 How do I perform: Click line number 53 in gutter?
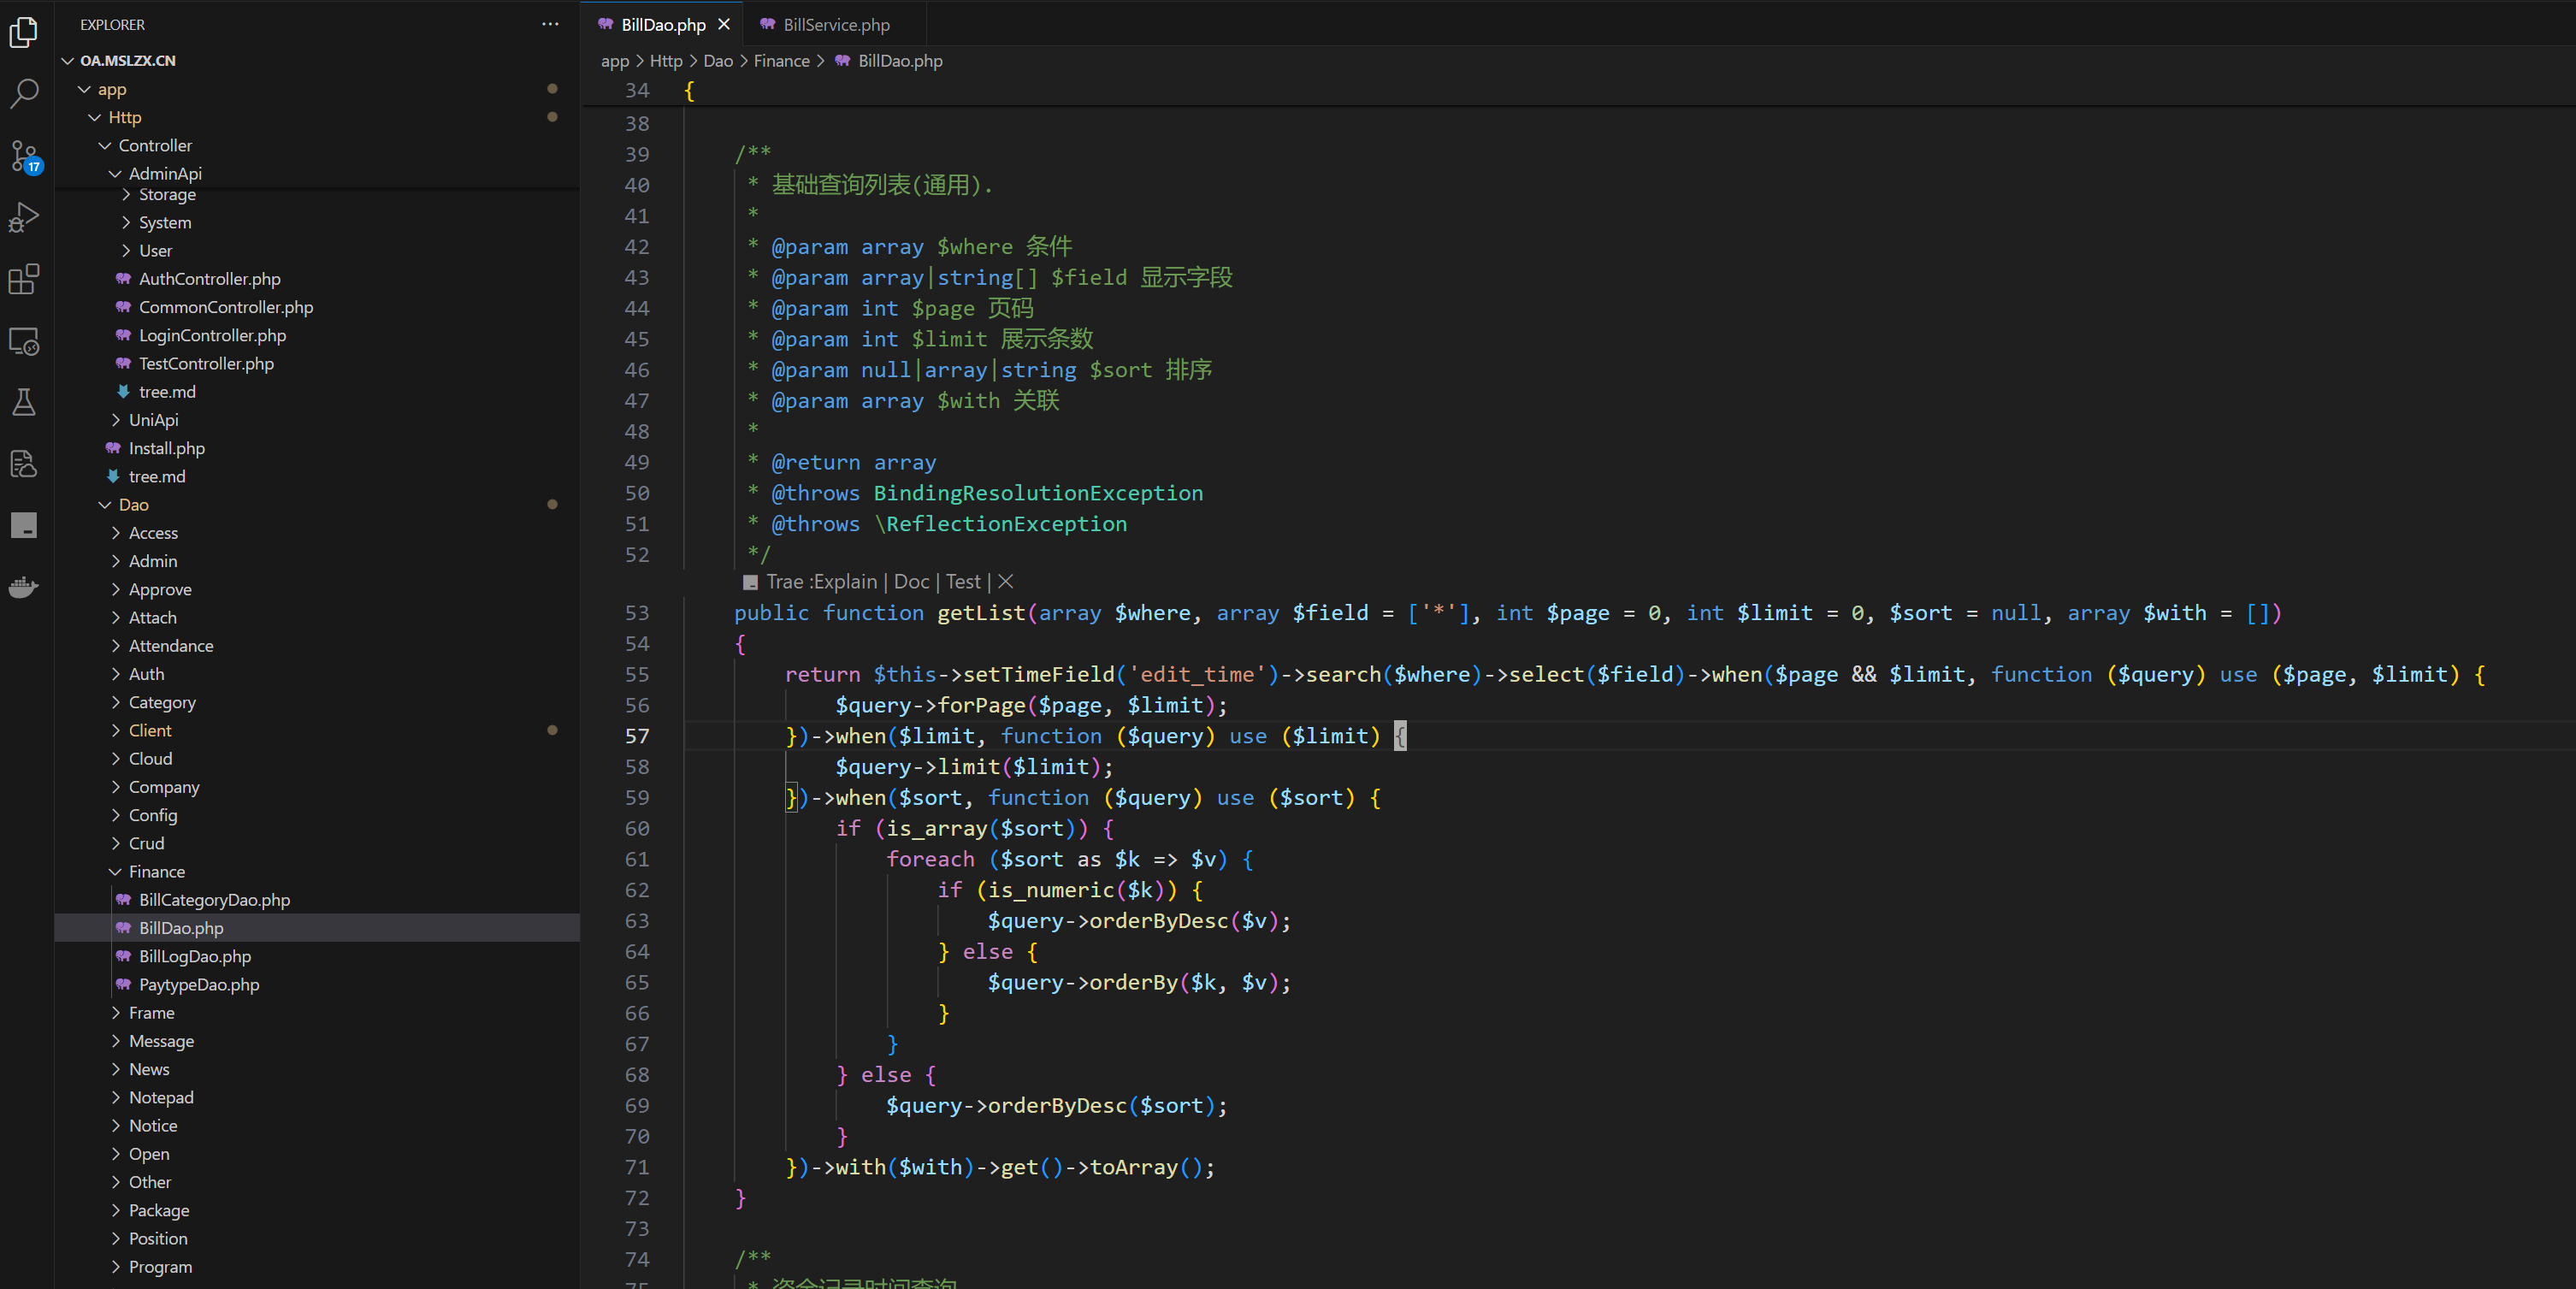[x=637, y=613]
